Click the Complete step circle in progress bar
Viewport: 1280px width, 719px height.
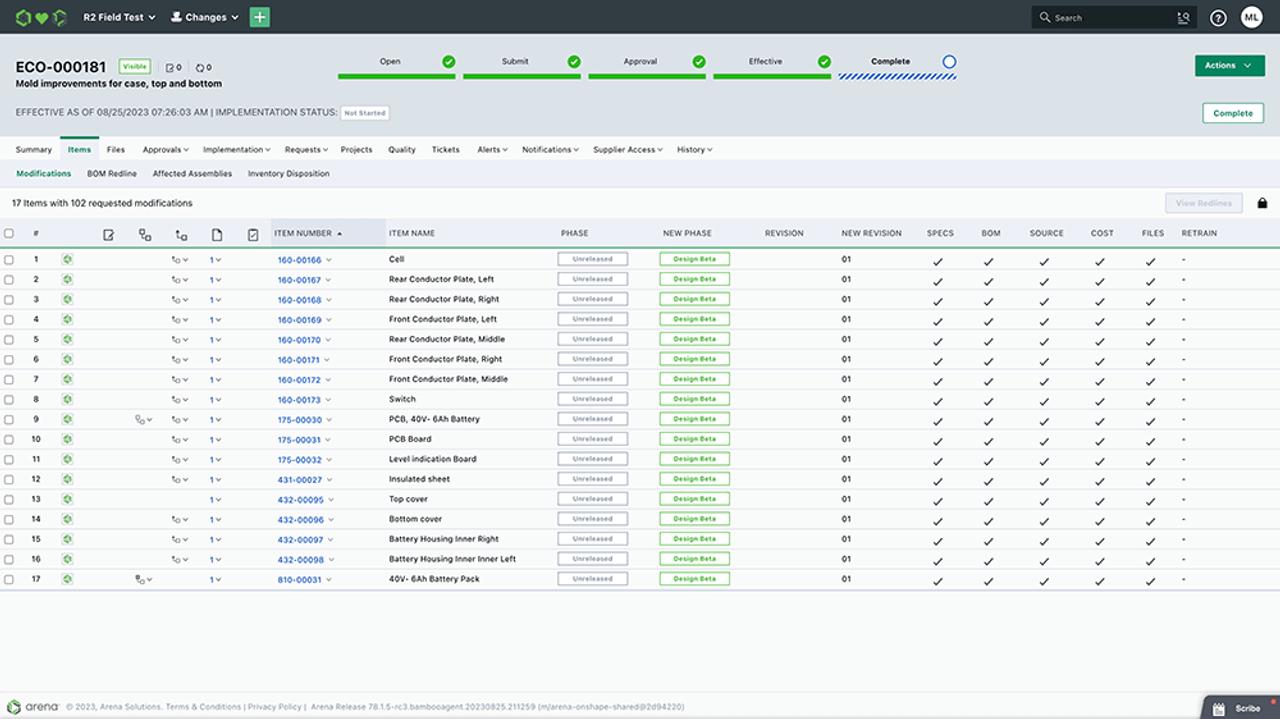click(x=950, y=61)
